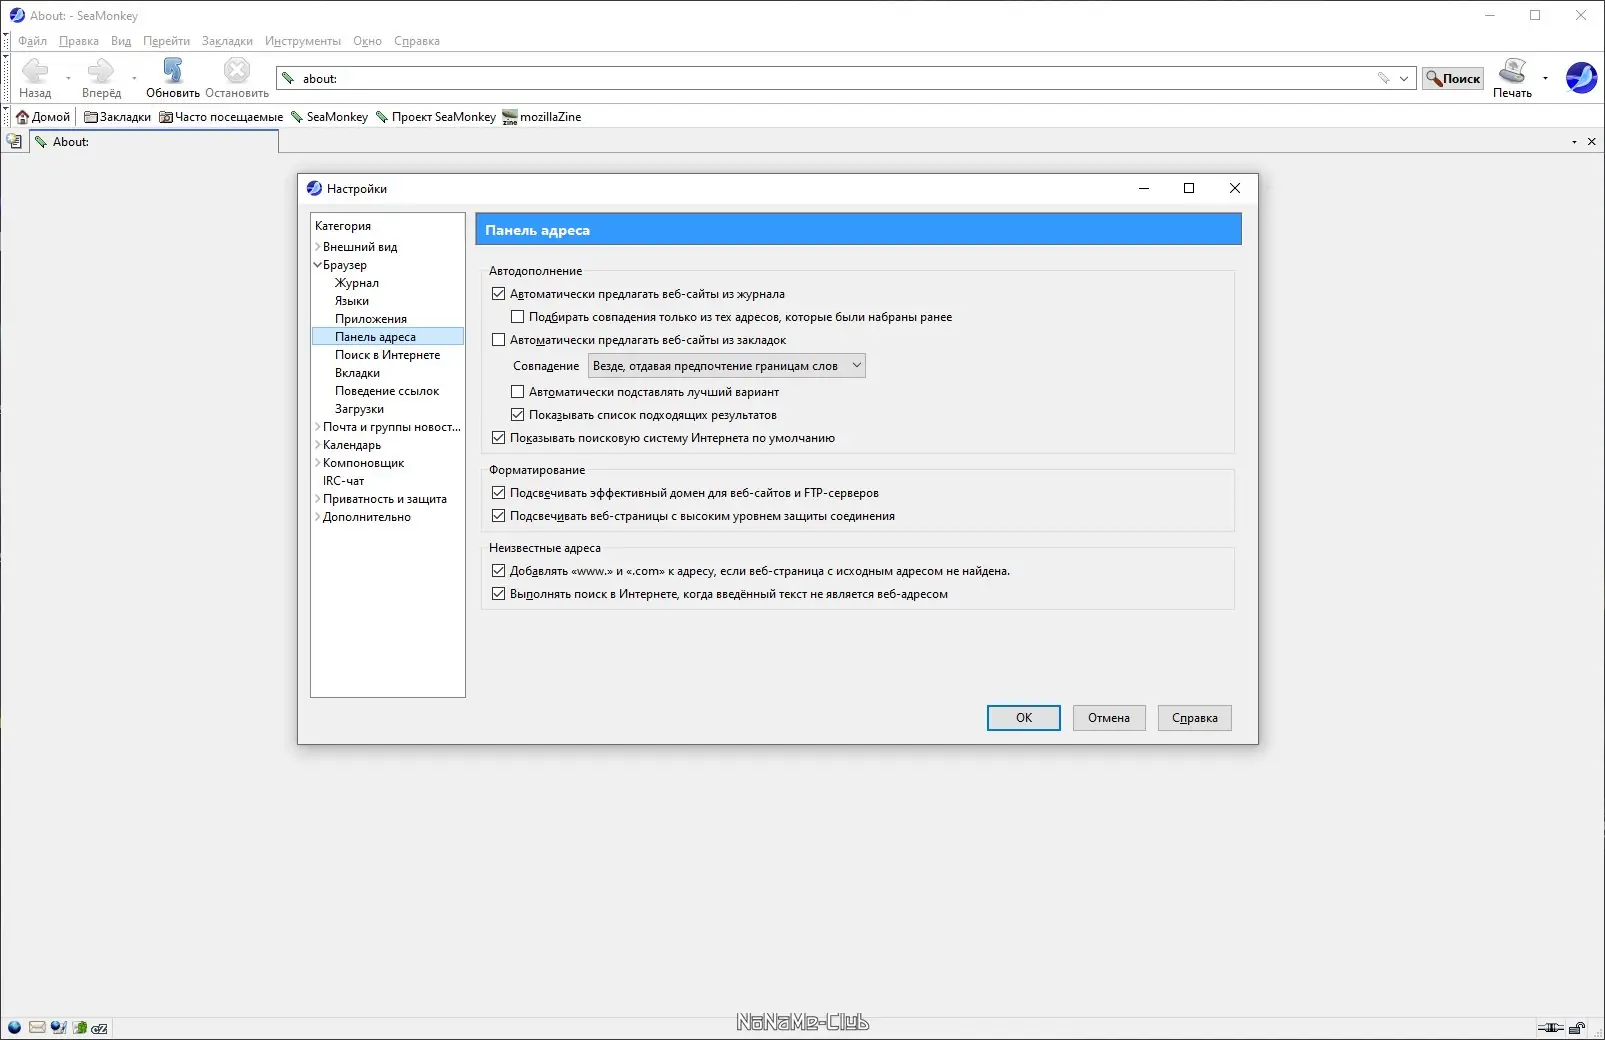This screenshot has height=1040, width=1605.
Task: Click the Справка button in the dialog
Action: click(x=1195, y=718)
